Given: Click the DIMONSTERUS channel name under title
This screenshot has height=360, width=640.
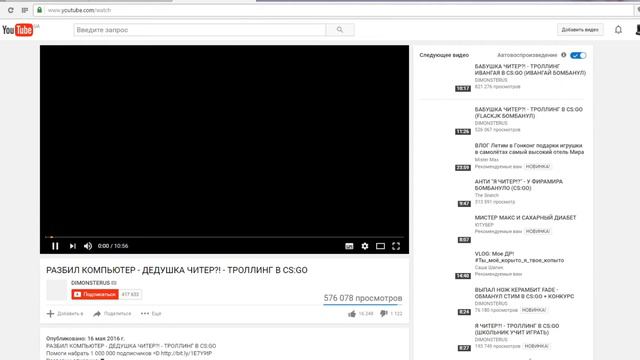Looking at the screenshot, I should pyautogui.click(x=90, y=283).
